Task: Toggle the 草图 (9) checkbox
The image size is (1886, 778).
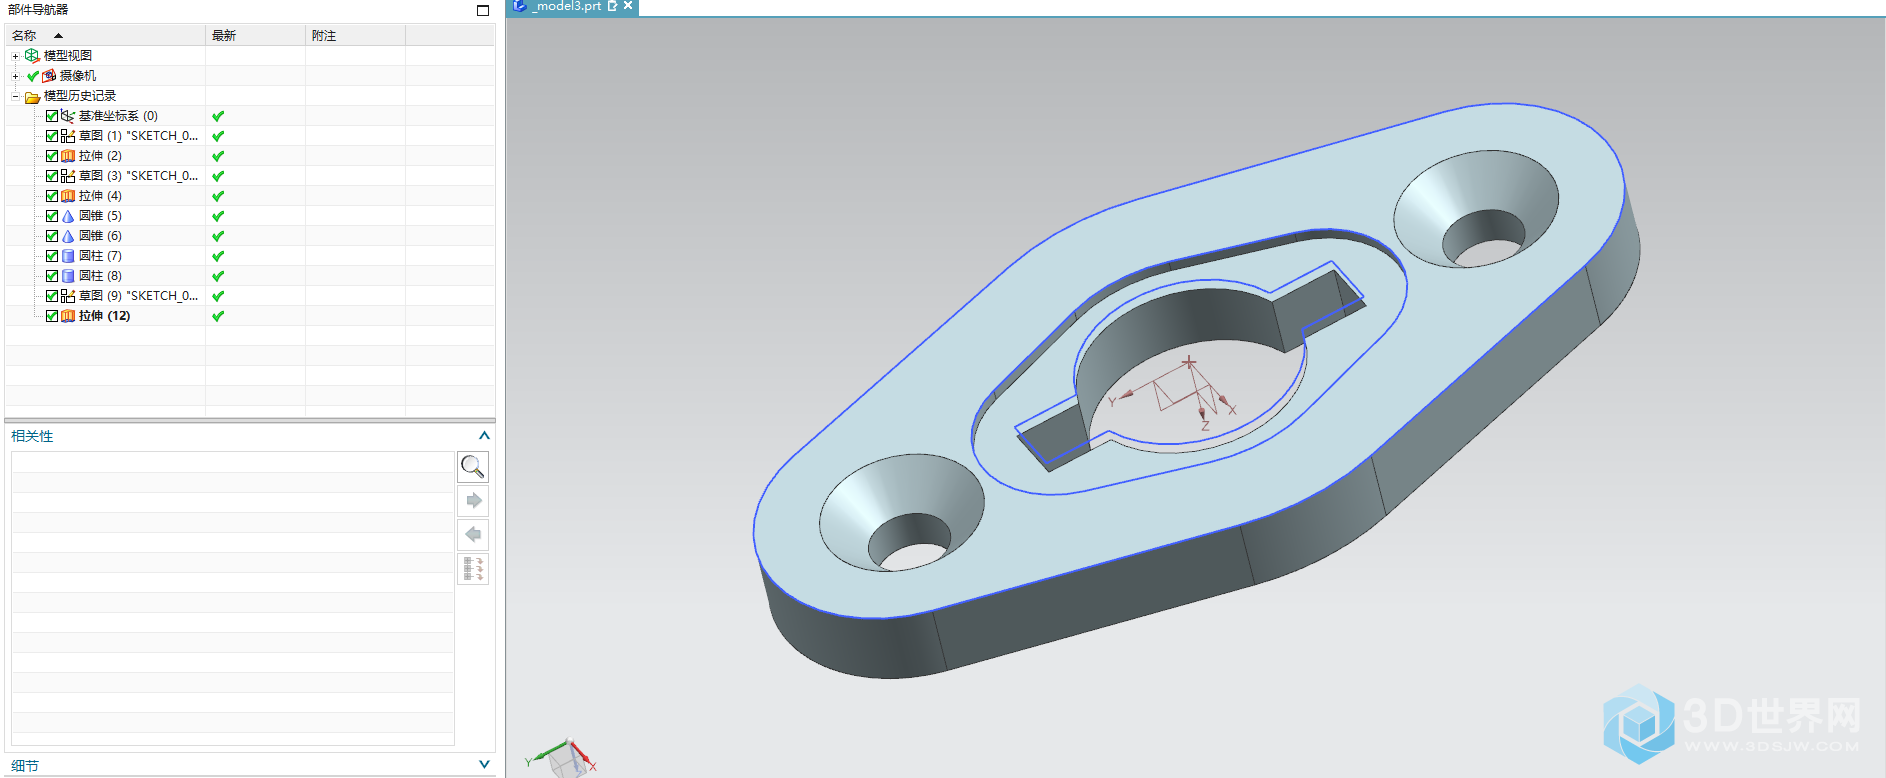Action: click(52, 296)
